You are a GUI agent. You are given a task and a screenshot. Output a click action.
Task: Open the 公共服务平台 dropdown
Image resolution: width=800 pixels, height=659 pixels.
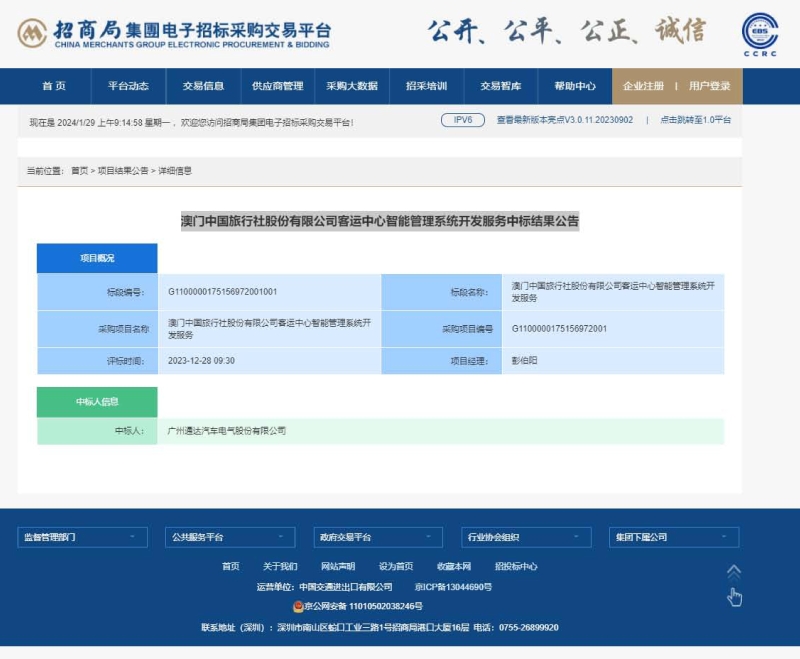tap(230, 537)
